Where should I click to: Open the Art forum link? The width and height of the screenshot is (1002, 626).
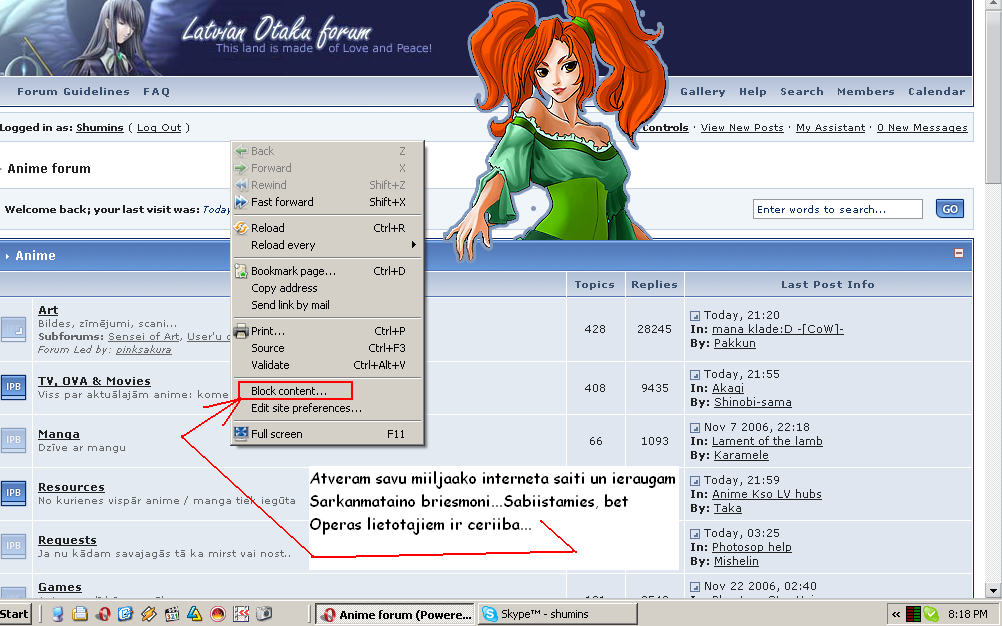(x=48, y=310)
